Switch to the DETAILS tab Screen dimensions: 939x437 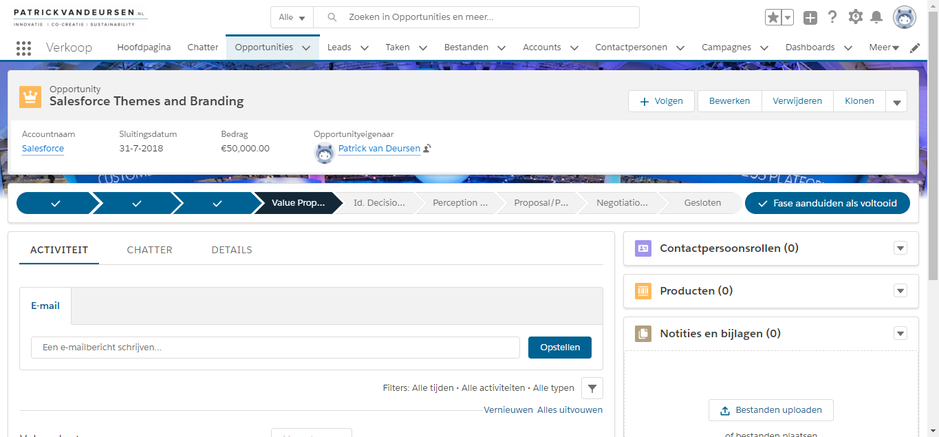tap(232, 250)
